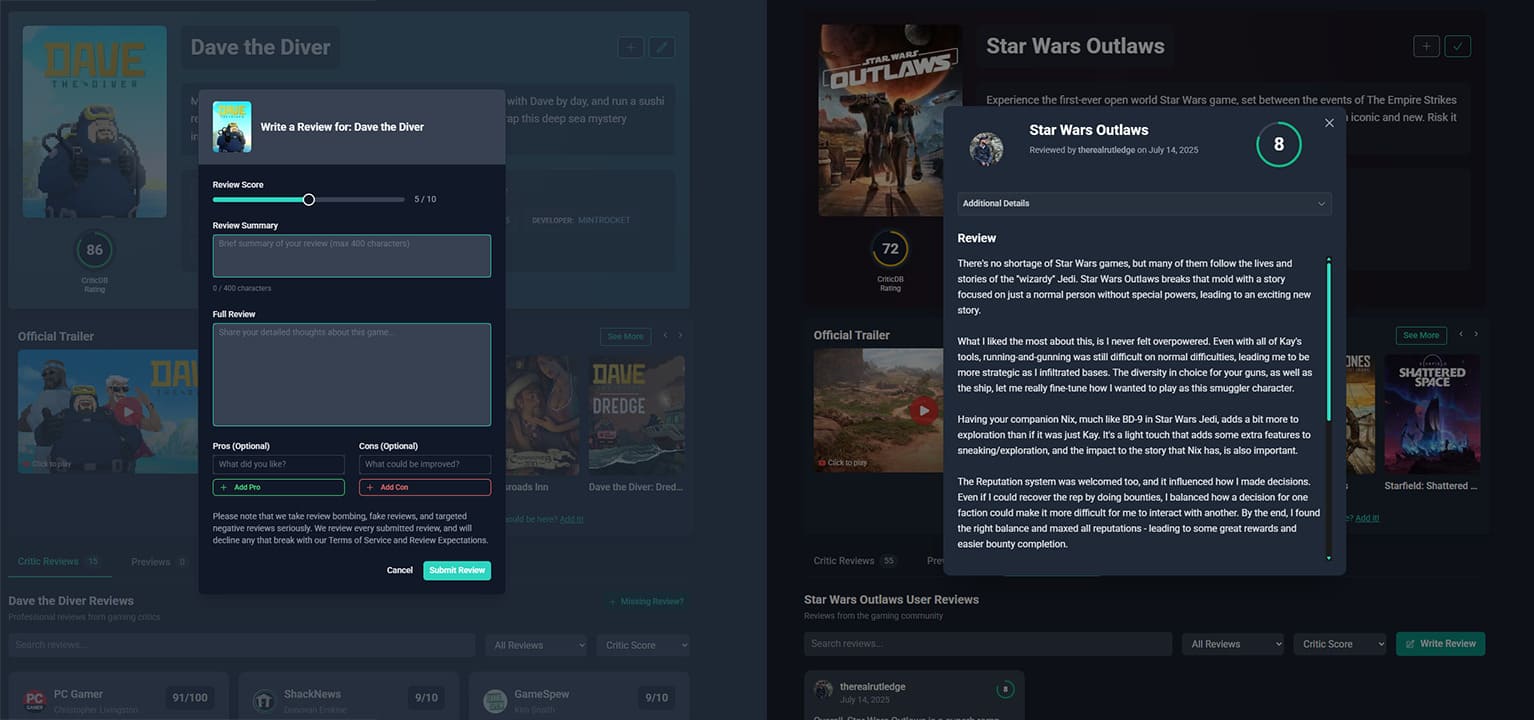
Task: Go to next item in Dave the Diver carousel
Action: pyautogui.click(x=680, y=336)
